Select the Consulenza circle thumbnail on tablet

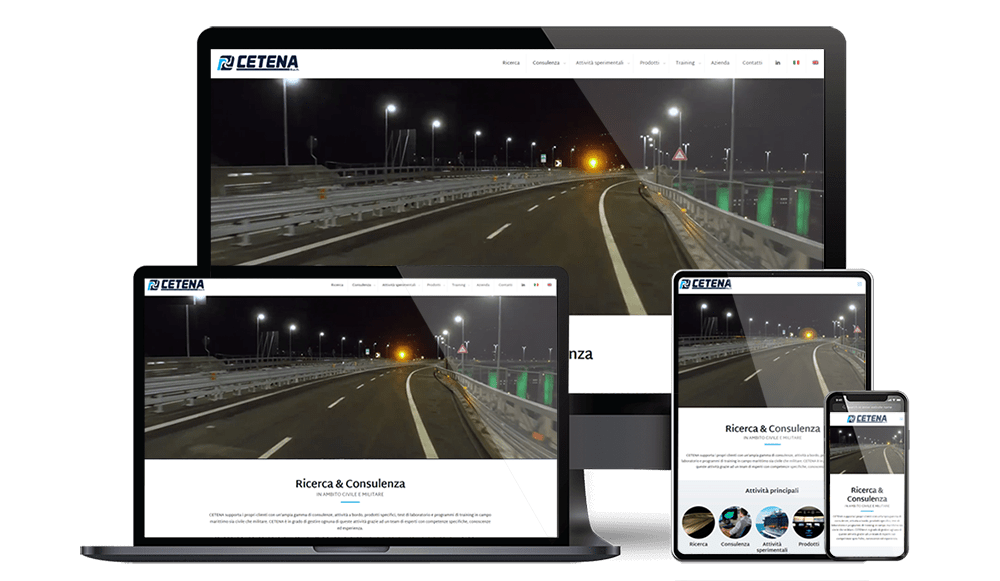click(x=735, y=522)
